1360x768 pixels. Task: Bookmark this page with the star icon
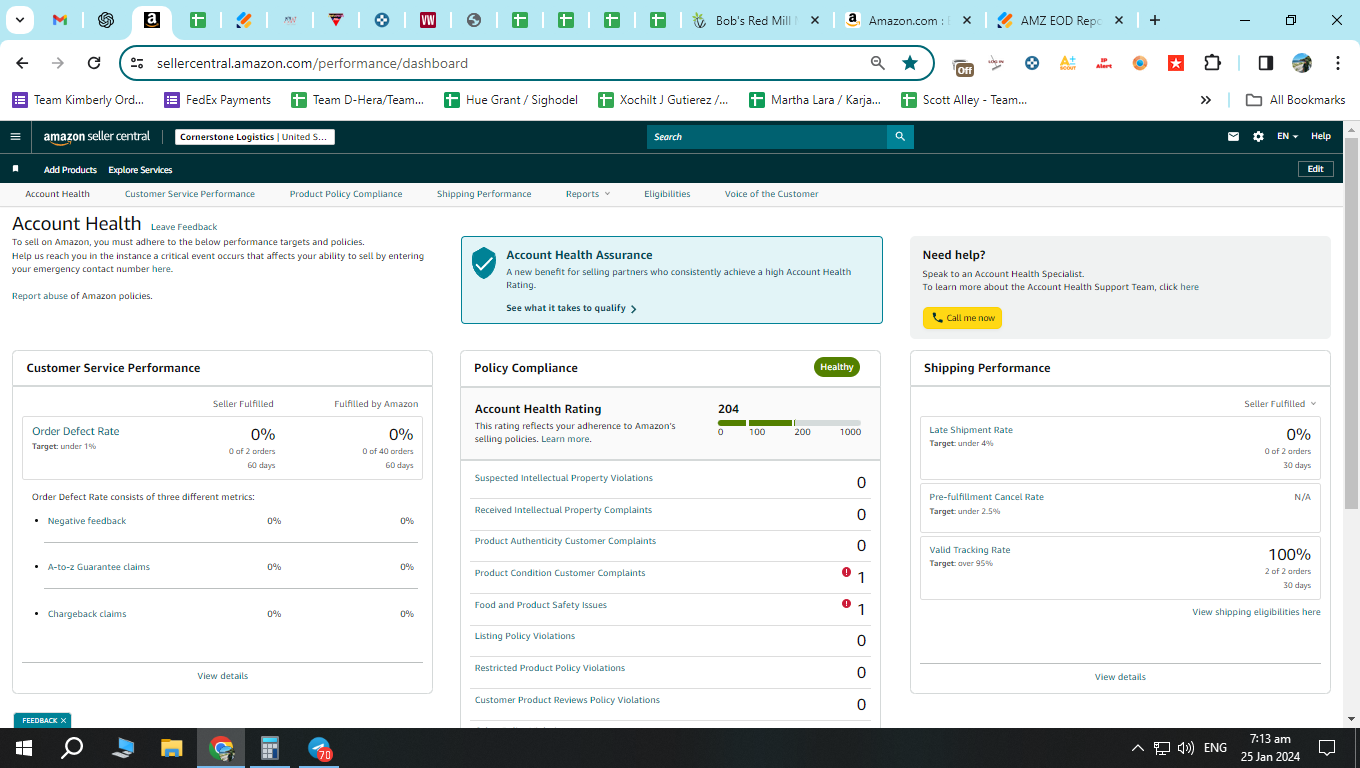tap(909, 63)
